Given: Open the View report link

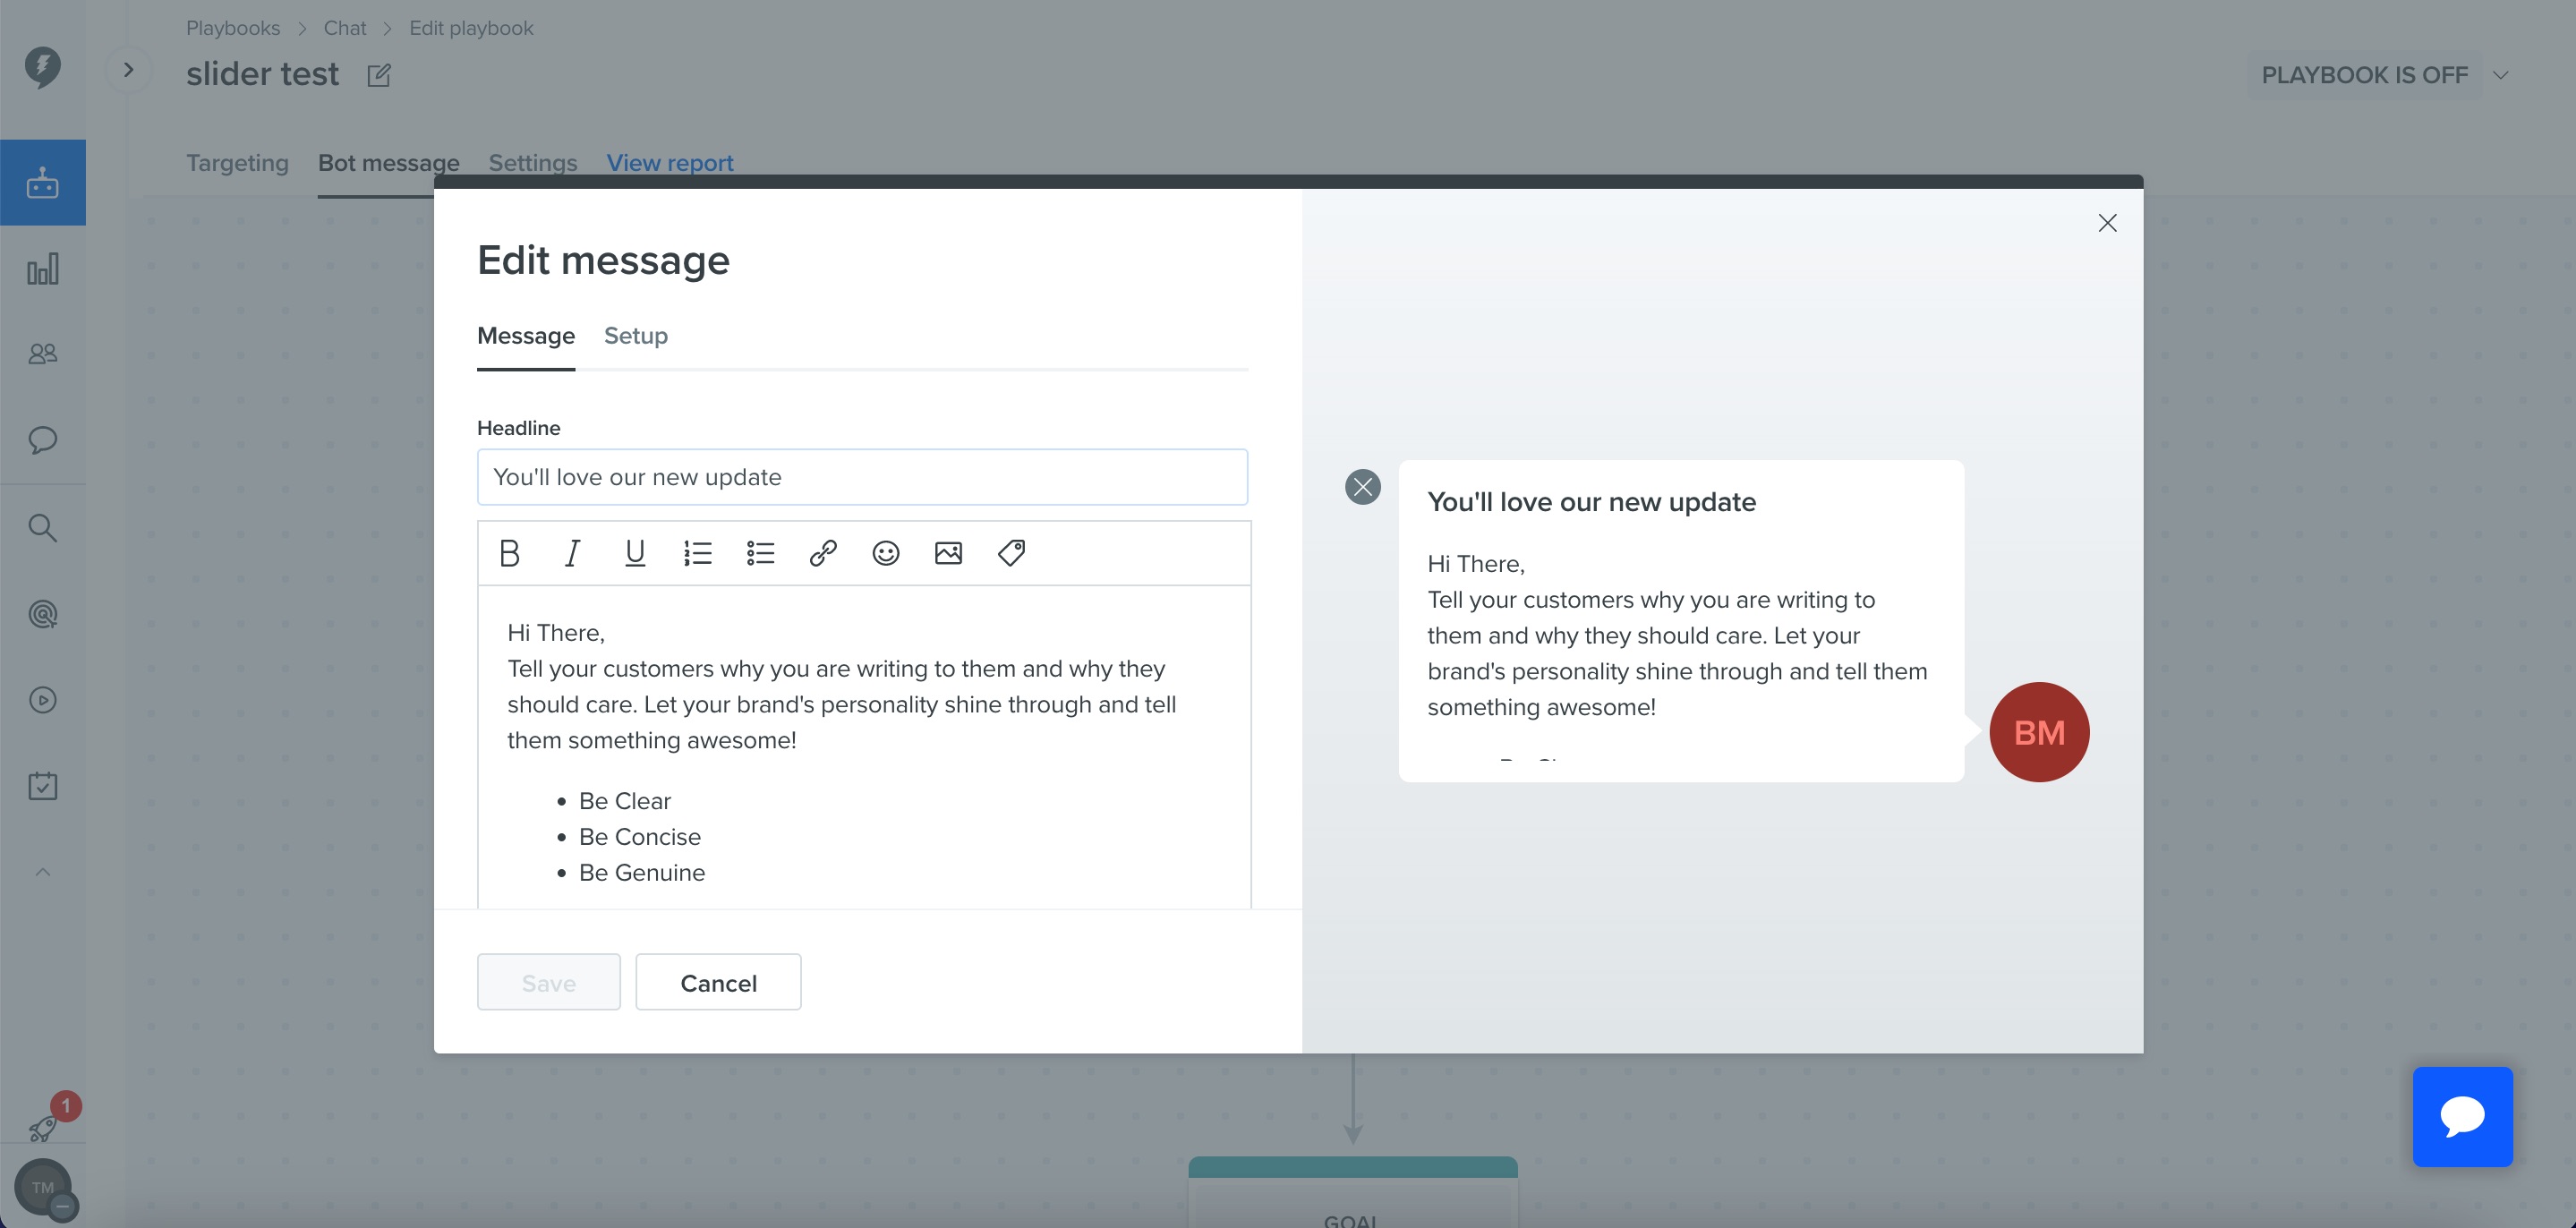Looking at the screenshot, I should tap(670, 163).
